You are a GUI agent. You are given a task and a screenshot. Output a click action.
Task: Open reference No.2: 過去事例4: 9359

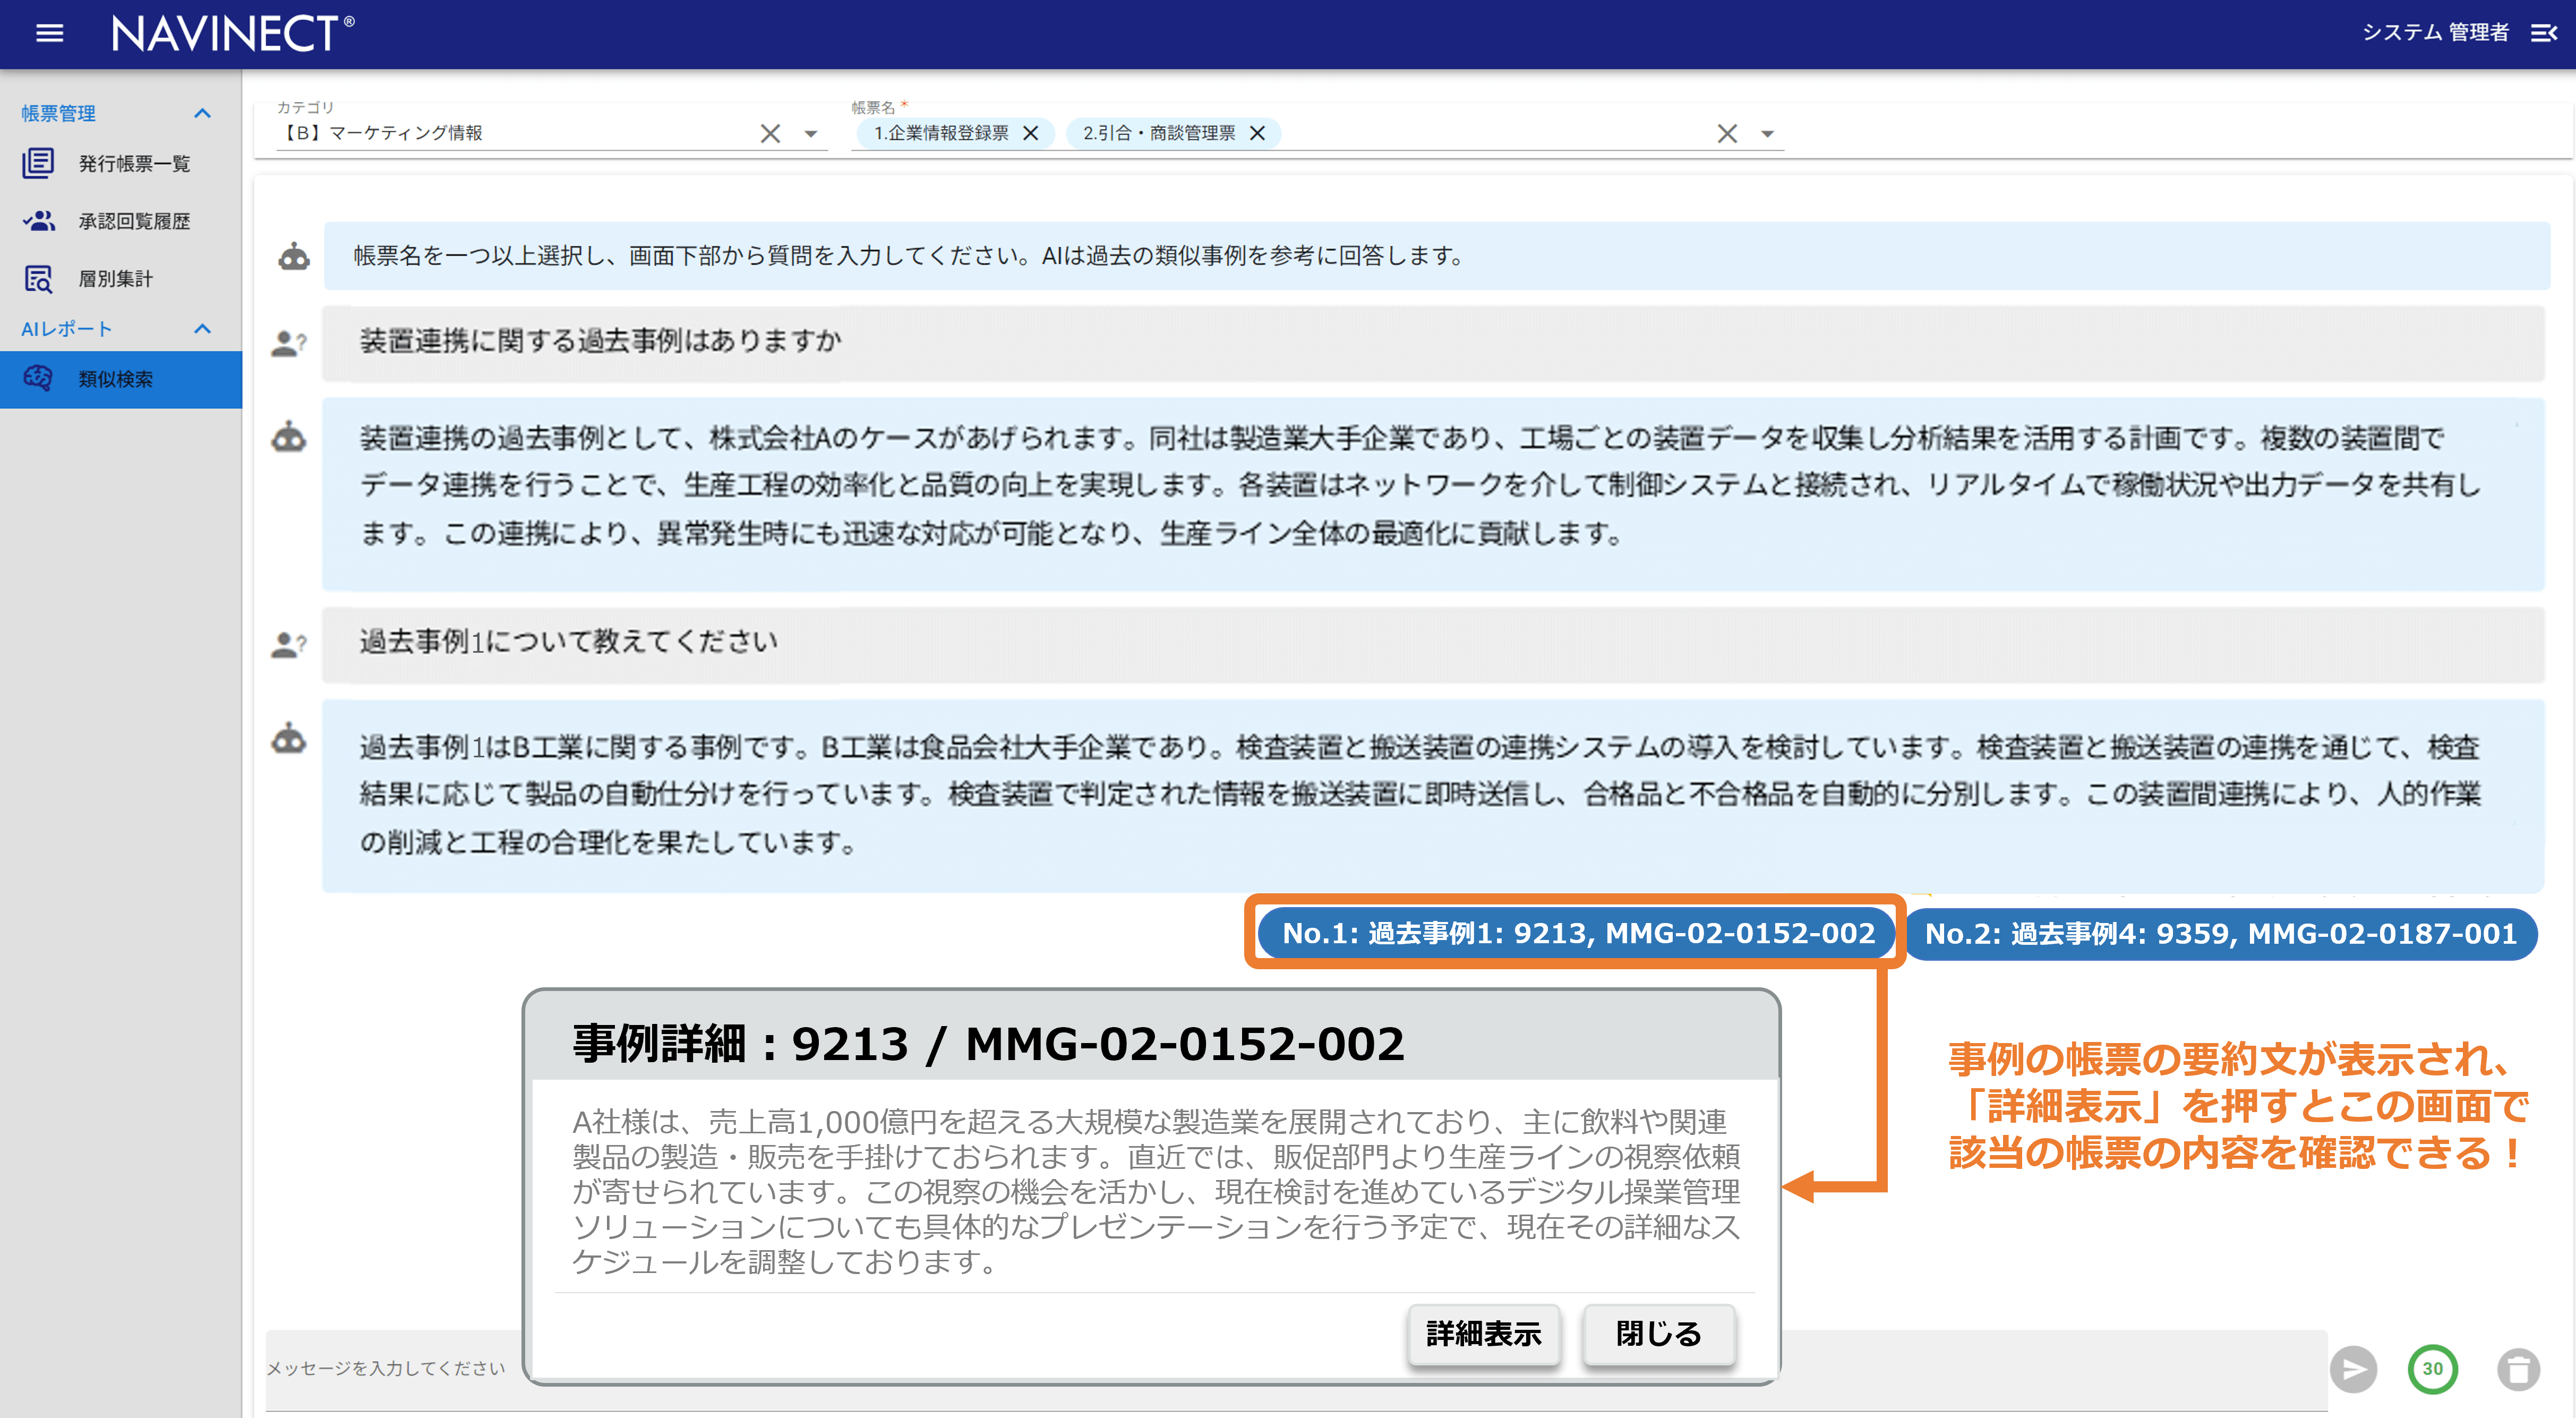point(2221,934)
